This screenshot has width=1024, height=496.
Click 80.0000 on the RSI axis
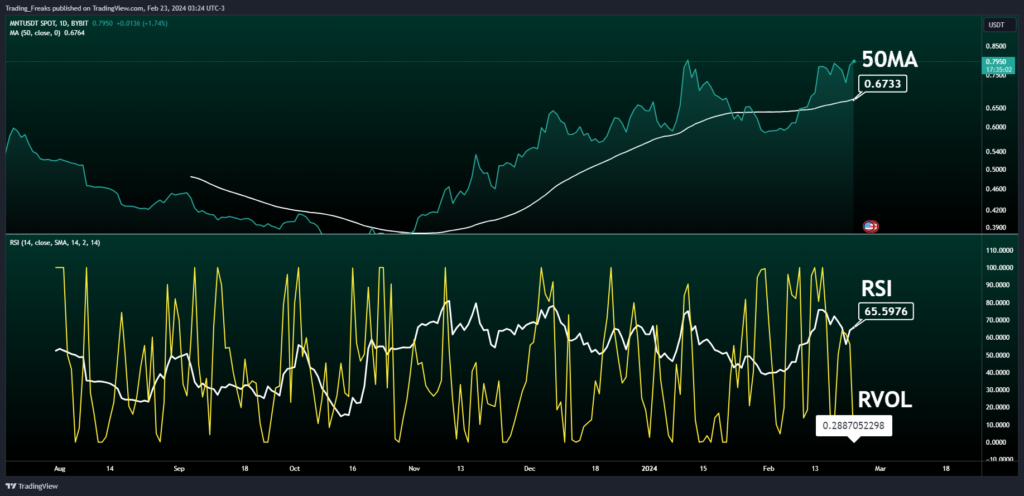point(997,303)
